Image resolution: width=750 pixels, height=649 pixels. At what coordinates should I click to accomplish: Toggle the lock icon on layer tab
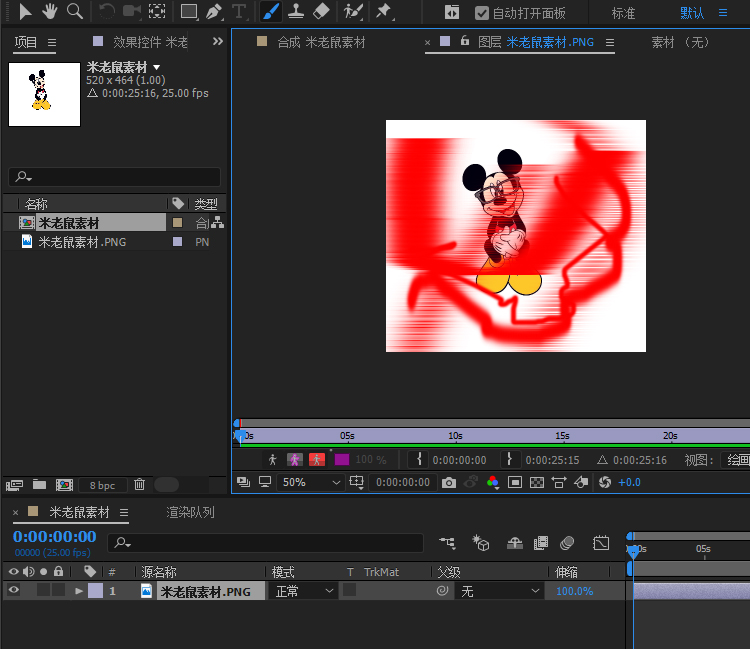click(464, 42)
